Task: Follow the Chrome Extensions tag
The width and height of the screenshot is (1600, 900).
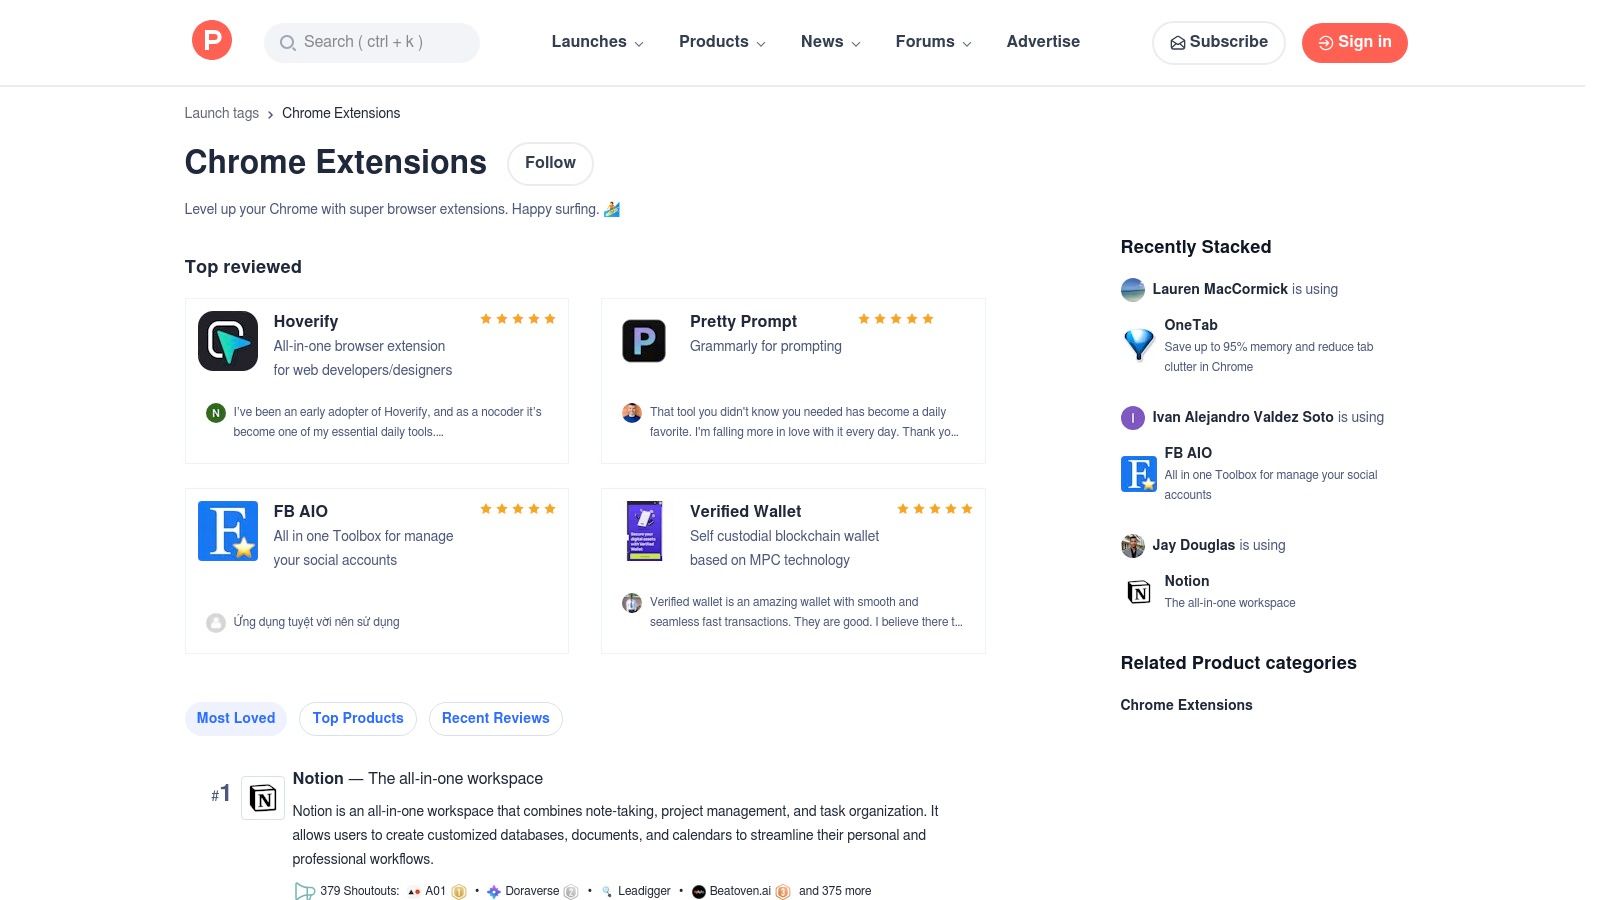Action: pos(549,163)
